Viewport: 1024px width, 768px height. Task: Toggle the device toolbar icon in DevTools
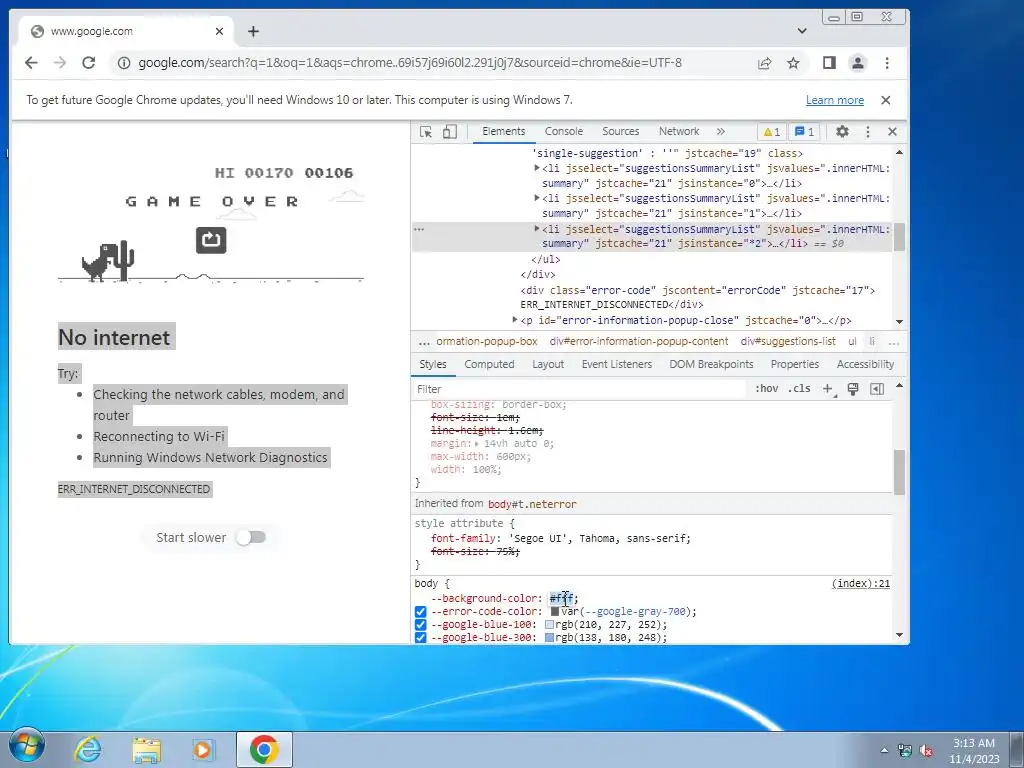[x=449, y=131]
